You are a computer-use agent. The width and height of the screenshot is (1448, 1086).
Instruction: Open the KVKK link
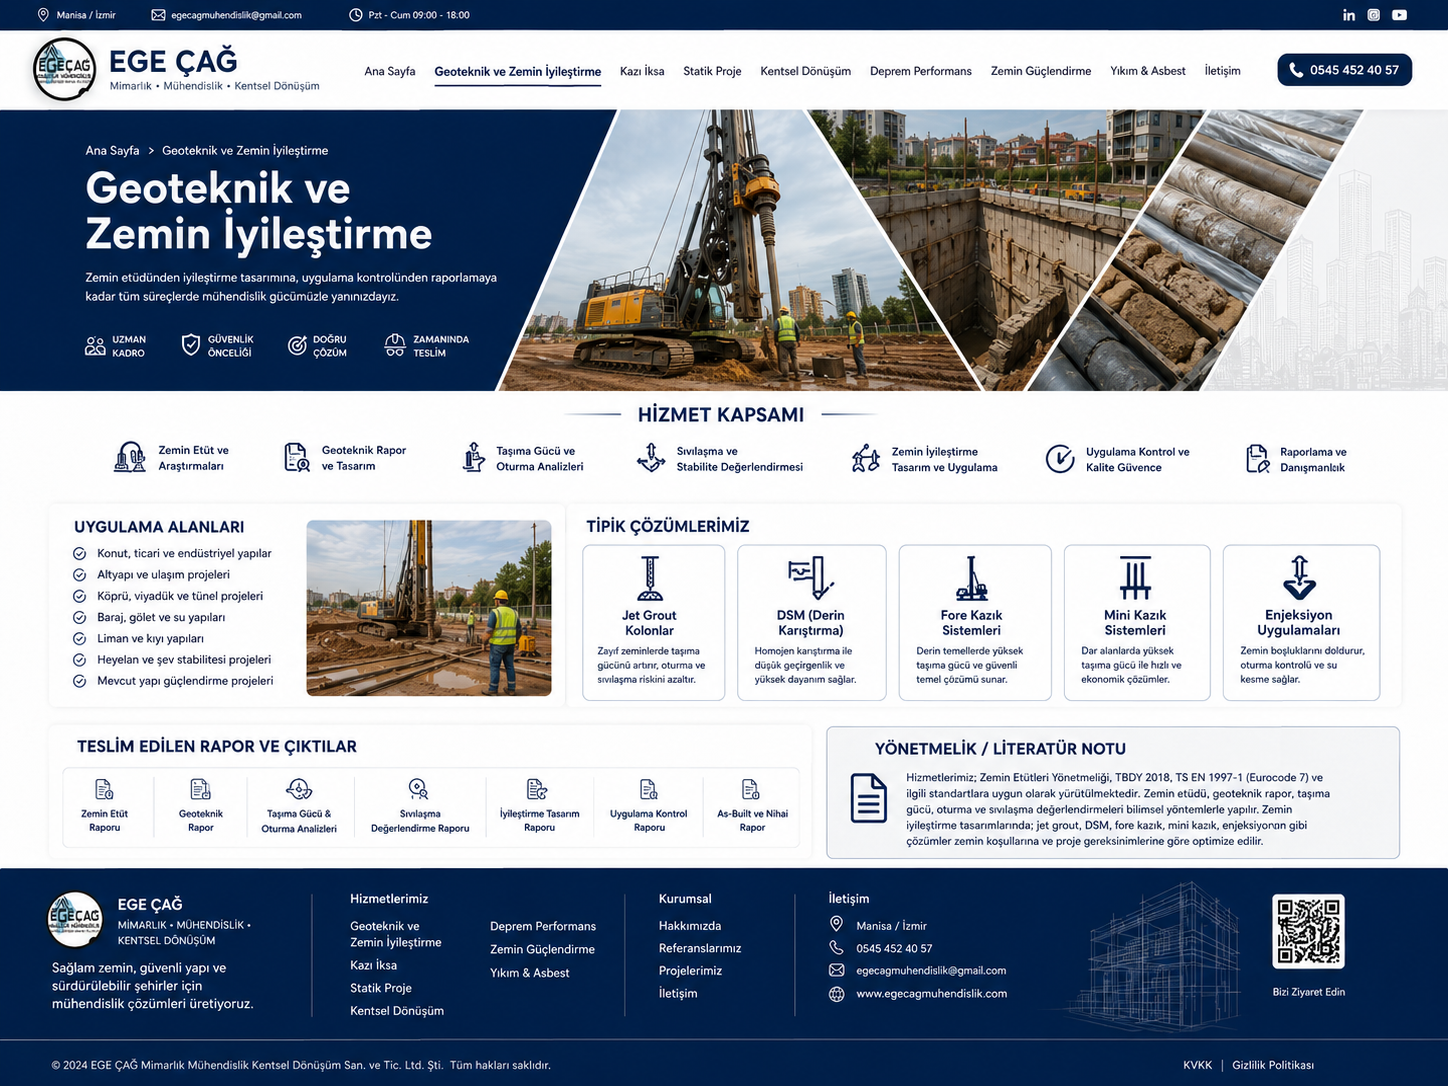1197,1065
